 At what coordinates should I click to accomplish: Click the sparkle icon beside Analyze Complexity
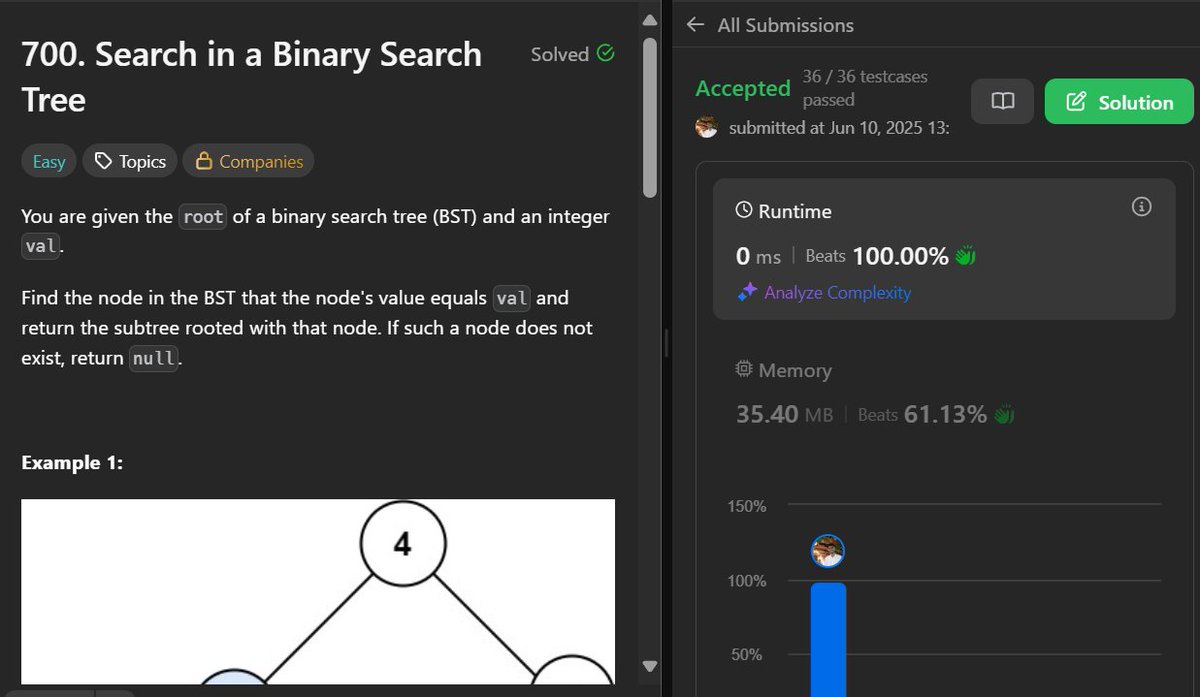click(x=746, y=293)
